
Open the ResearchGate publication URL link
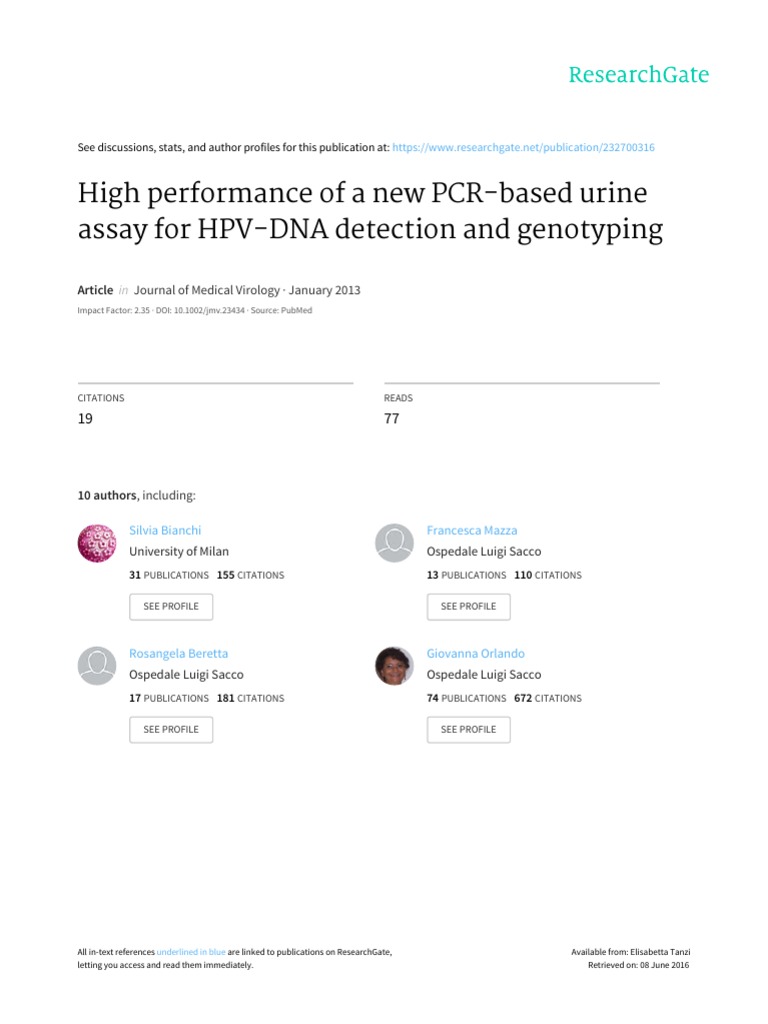(524, 147)
